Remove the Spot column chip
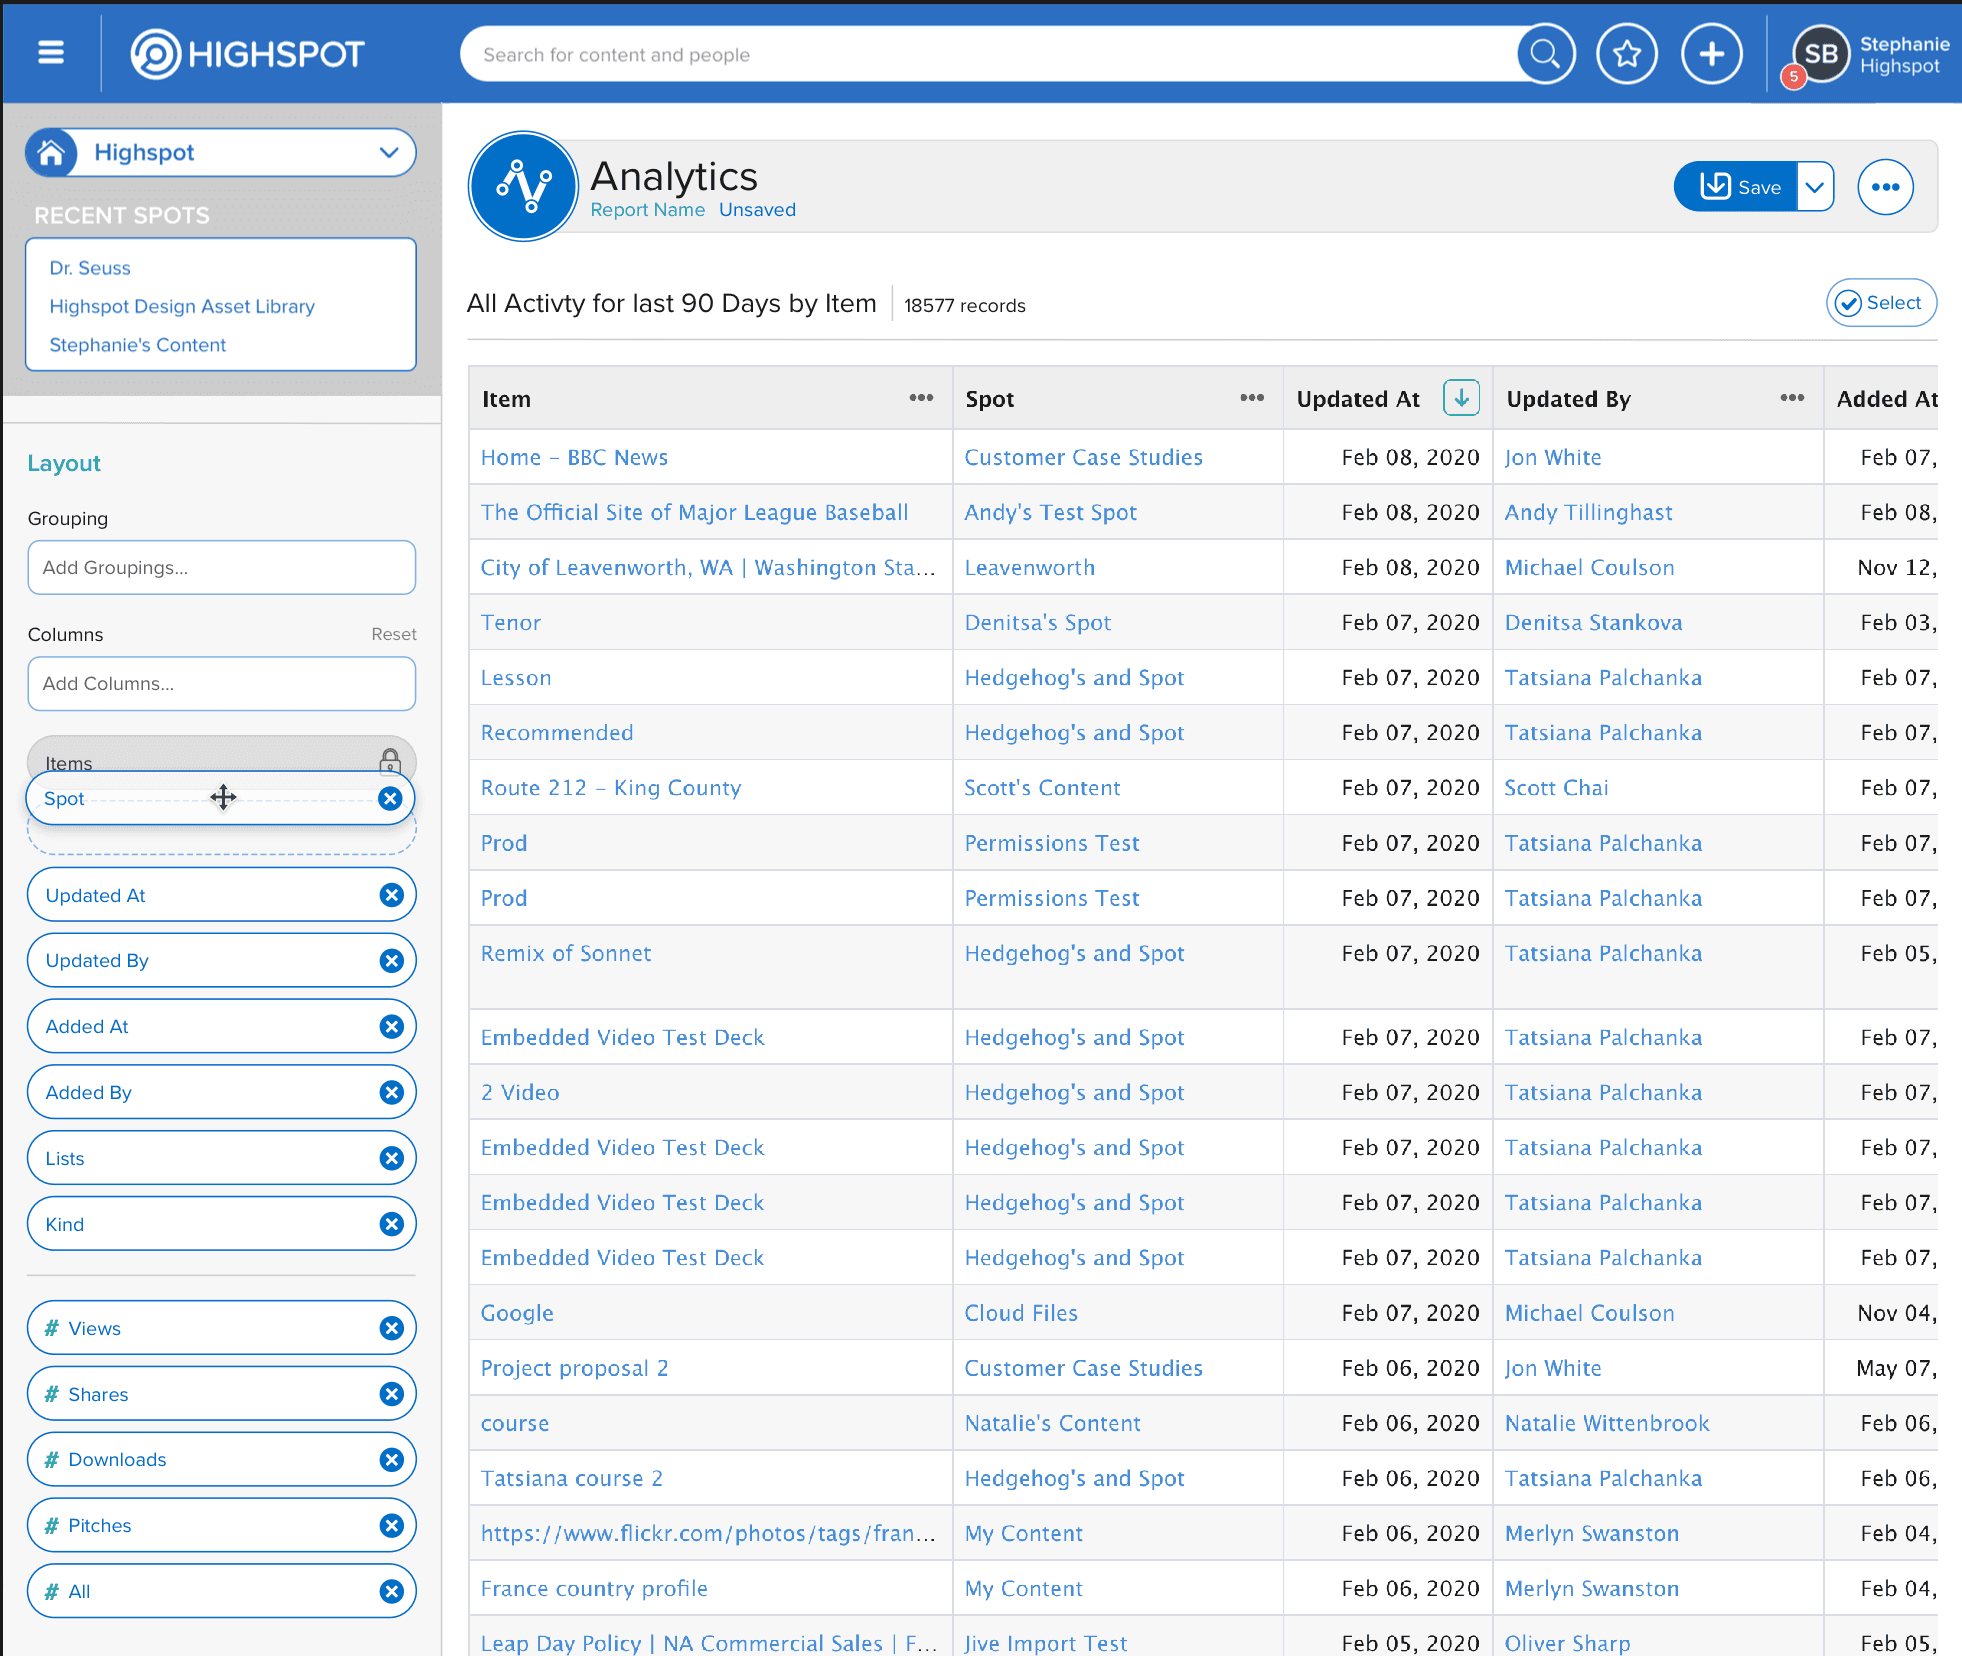This screenshot has height=1656, width=1962. (390, 798)
